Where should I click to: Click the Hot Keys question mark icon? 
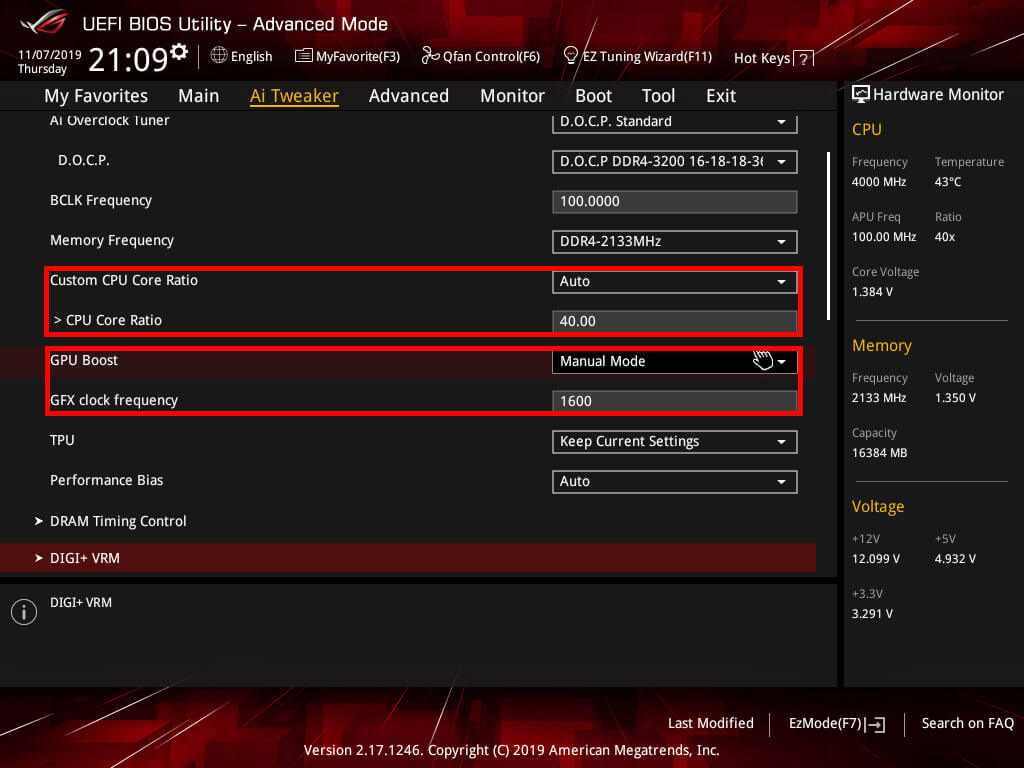point(803,59)
